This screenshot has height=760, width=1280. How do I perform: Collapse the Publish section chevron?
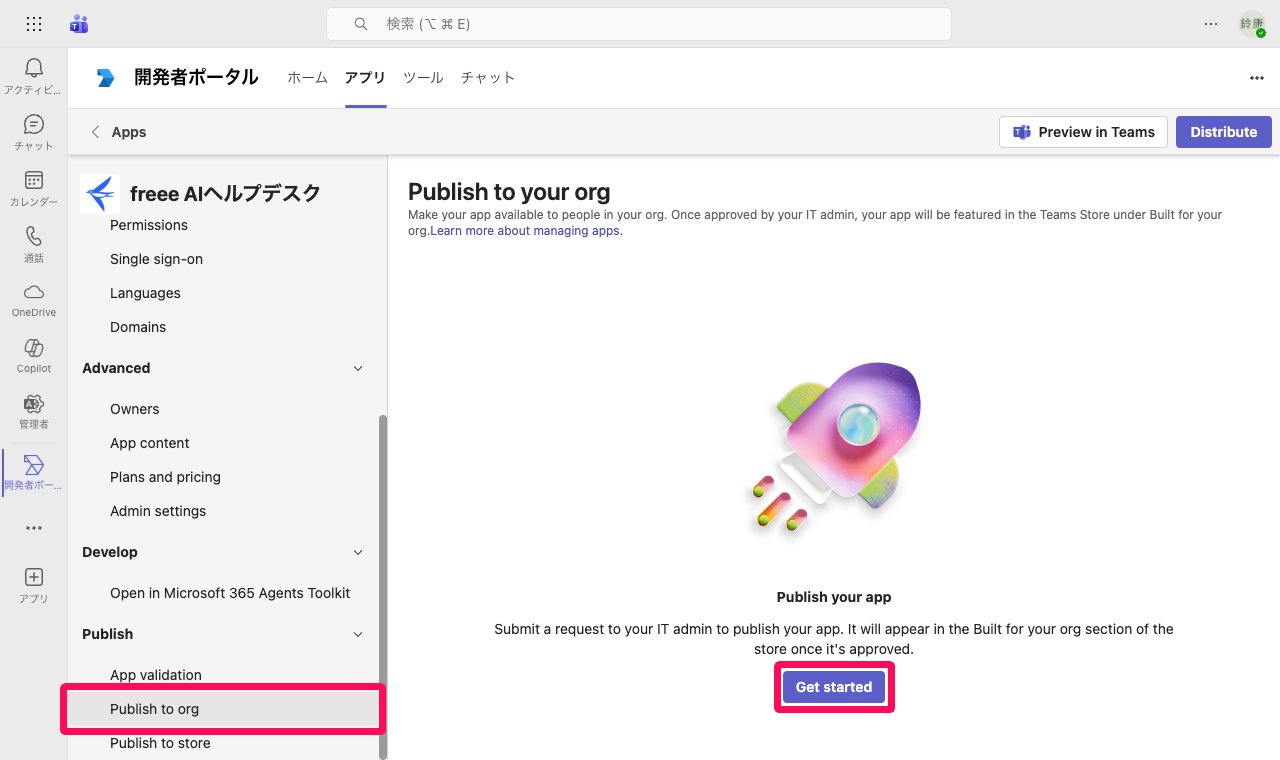(x=358, y=635)
